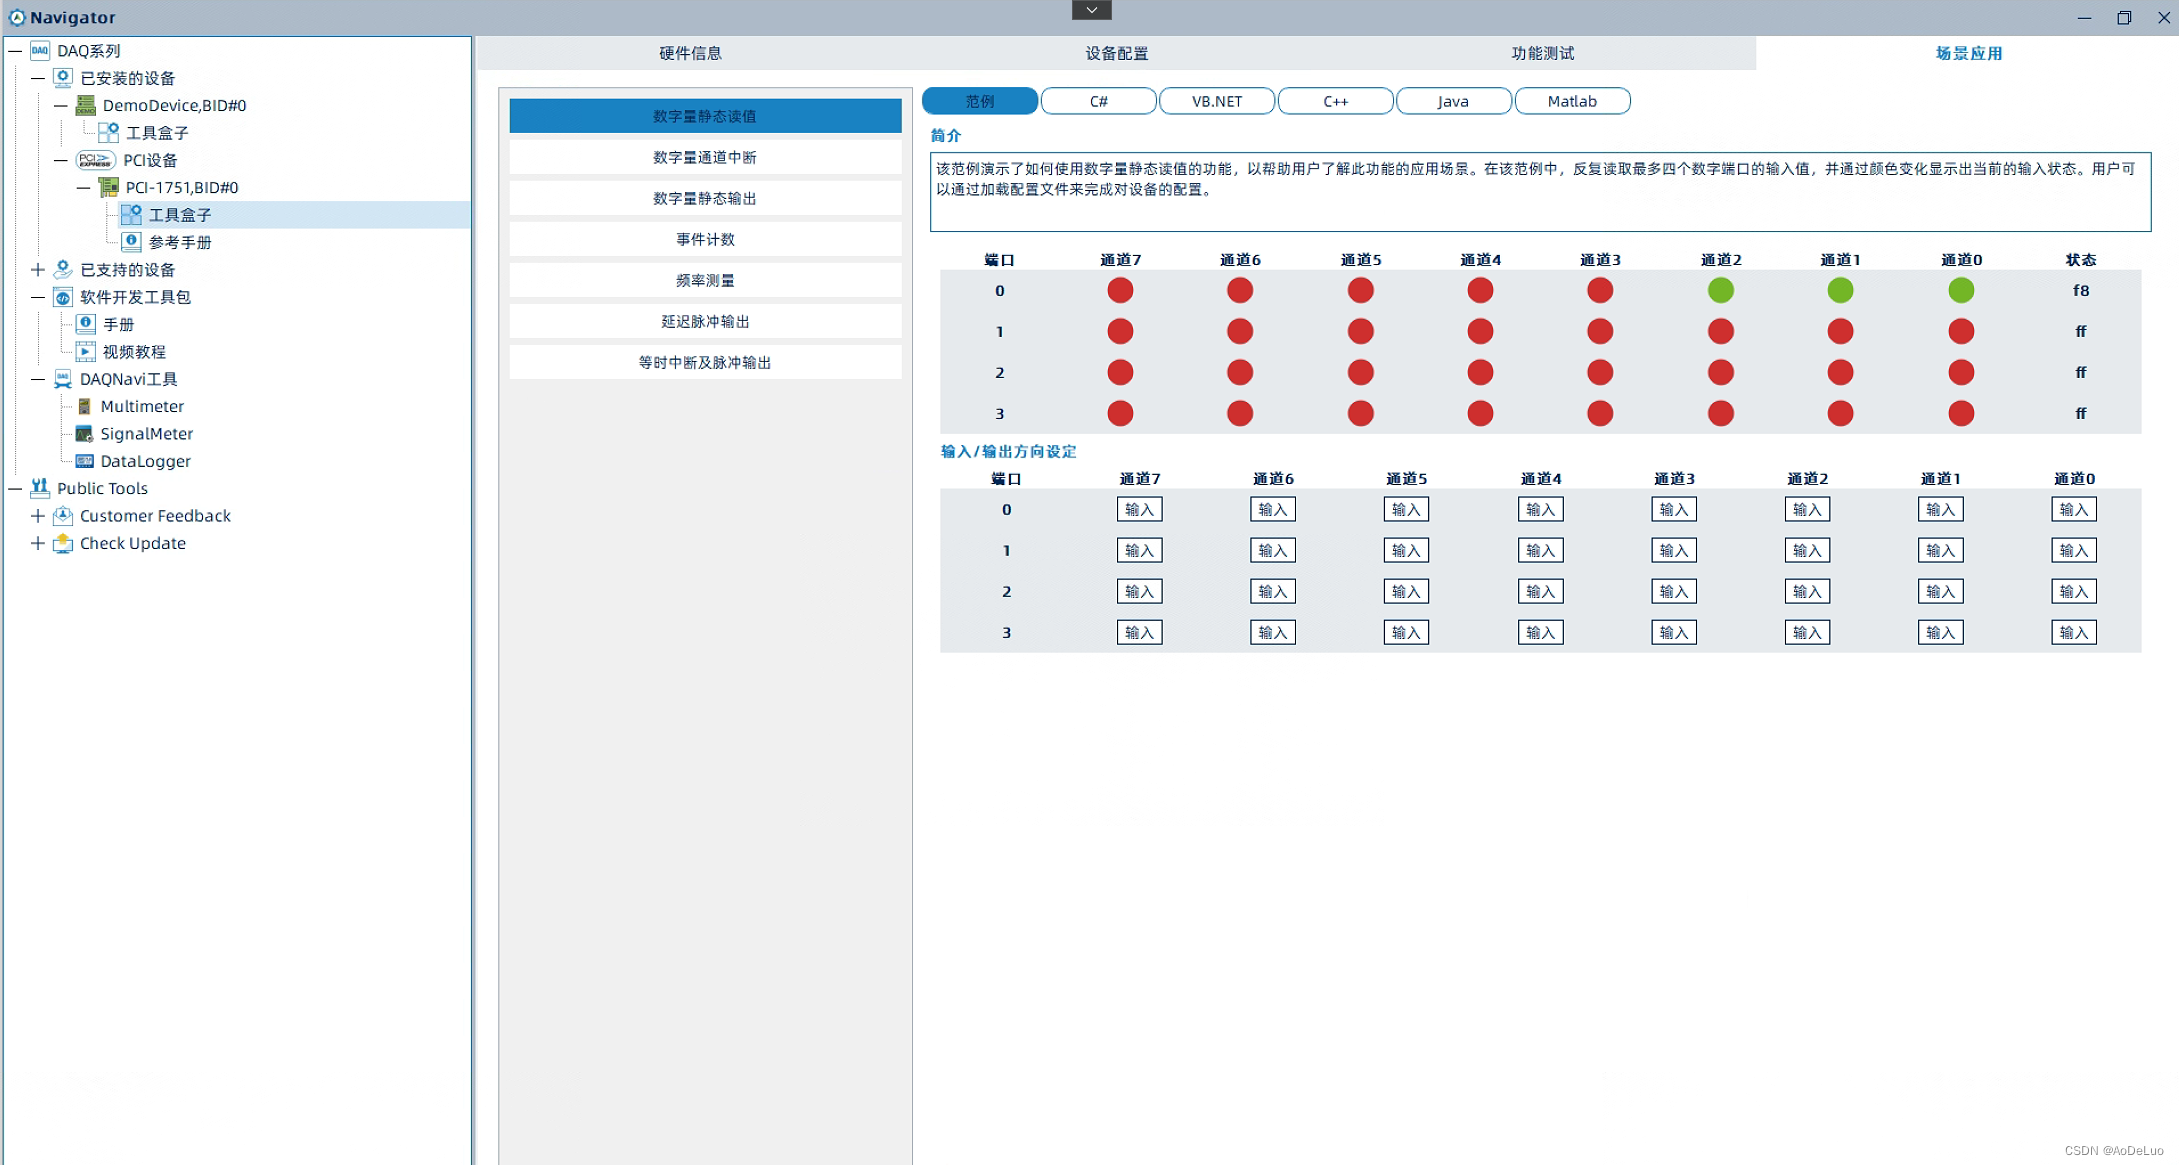The image size is (2179, 1165).
Task: Click the Multimeter tool icon
Action: [85, 406]
